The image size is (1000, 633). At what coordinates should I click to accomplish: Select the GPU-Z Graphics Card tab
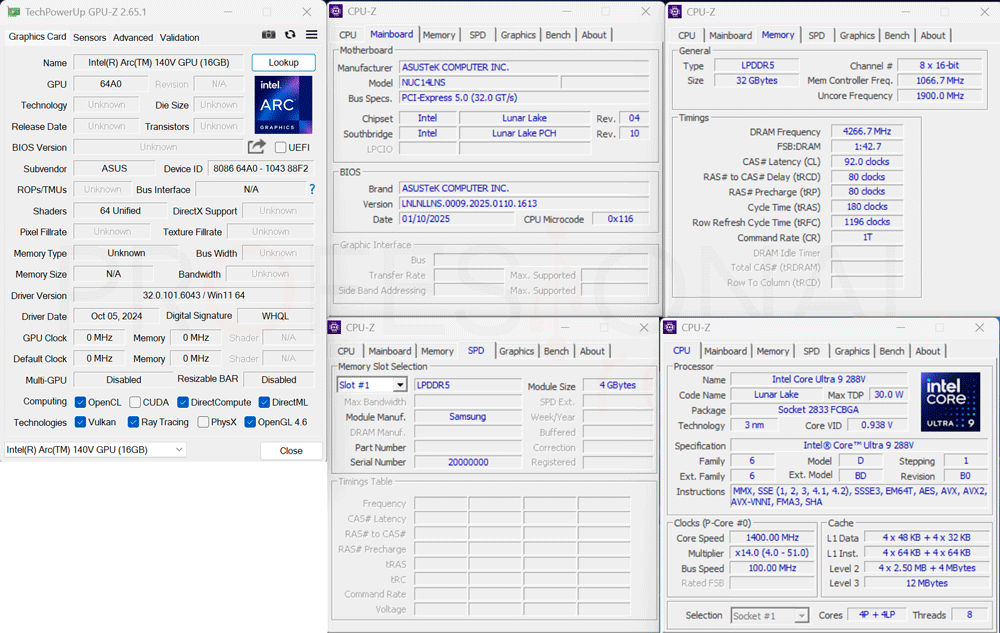(x=37, y=37)
